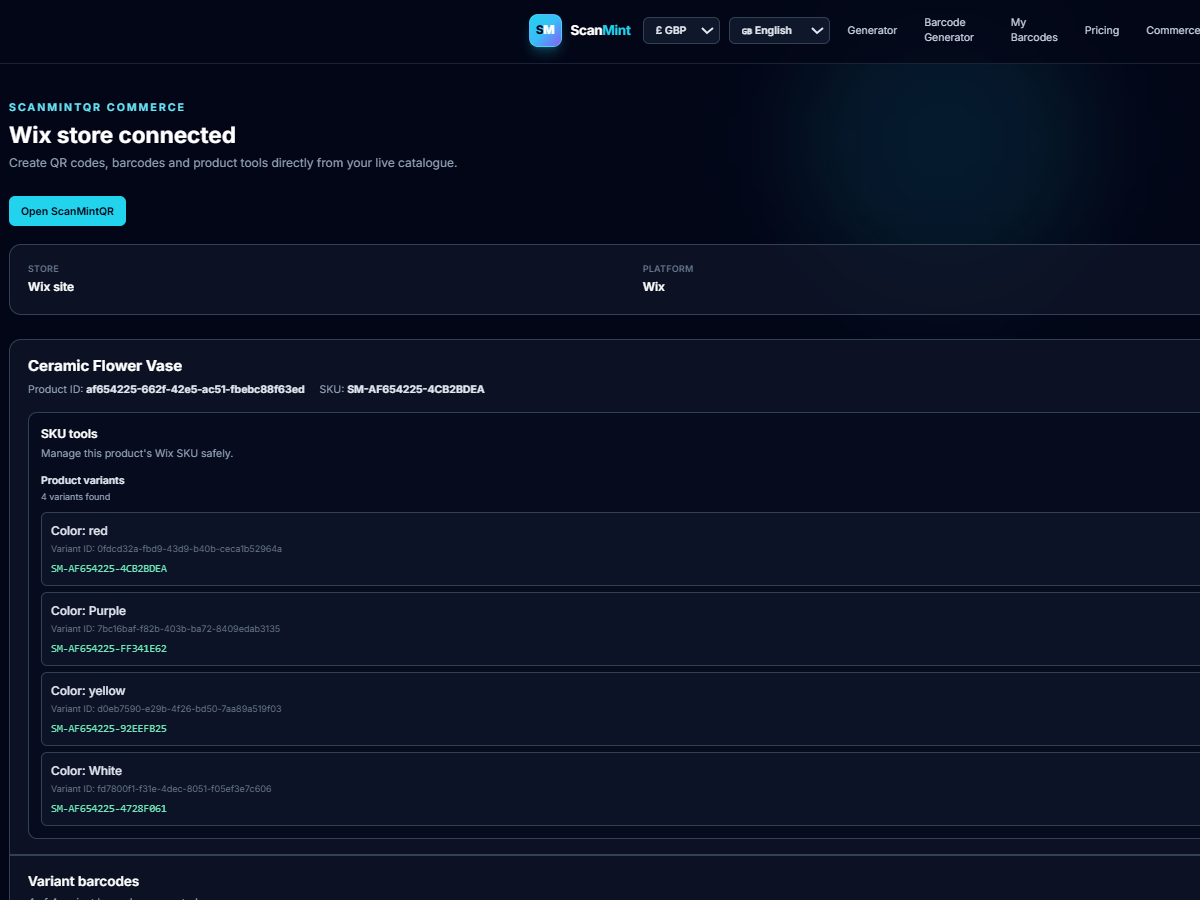Screen dimensions: 1200x900
Task: Click Purple Variant ID 7bc16baf text
Action: (x=166, y=629)
